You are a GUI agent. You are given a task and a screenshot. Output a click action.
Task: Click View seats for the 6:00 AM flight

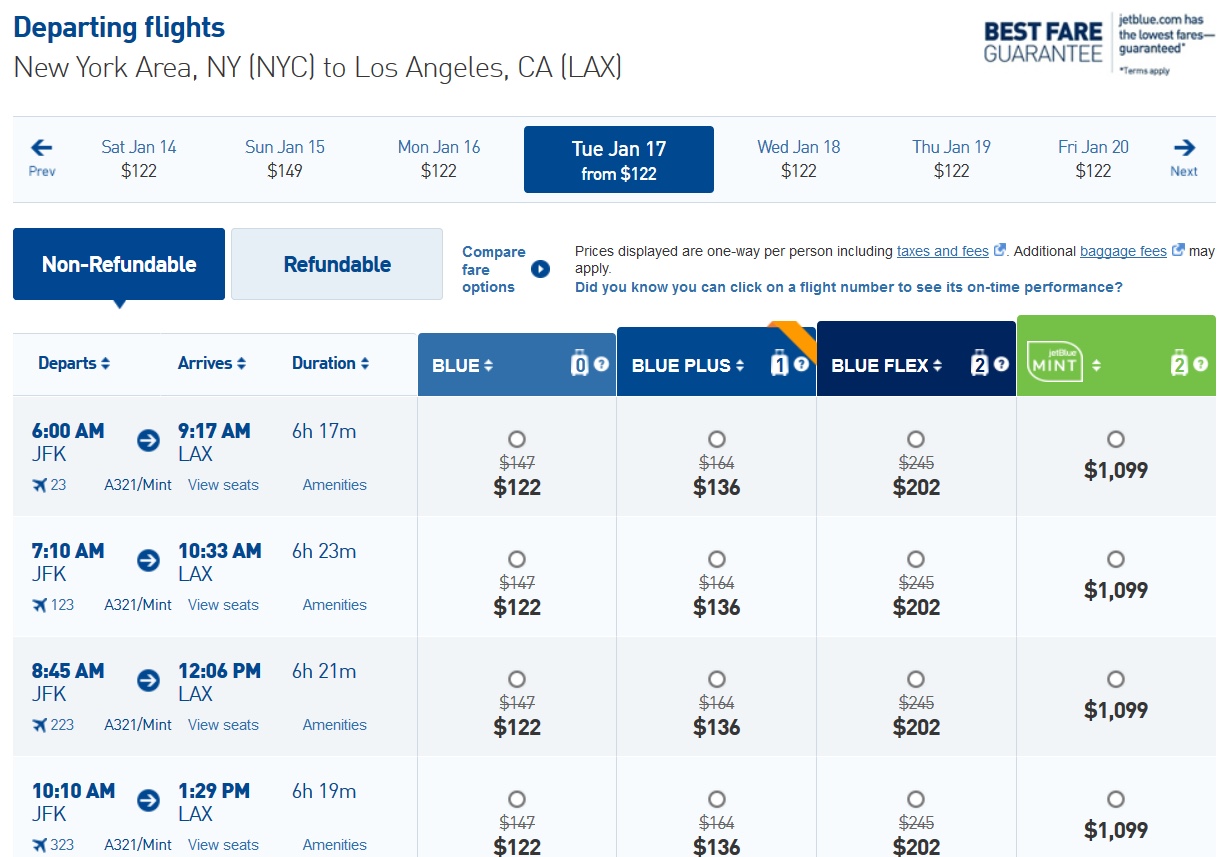pos(222,485)
